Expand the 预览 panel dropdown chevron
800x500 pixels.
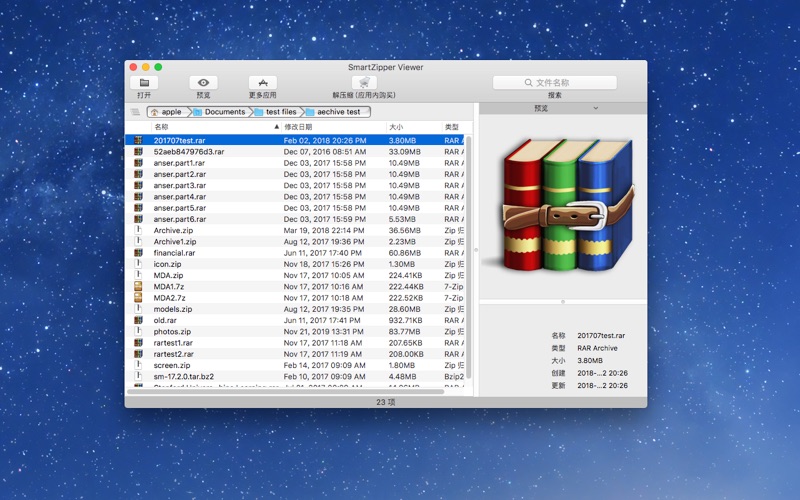tap(595, 108)
